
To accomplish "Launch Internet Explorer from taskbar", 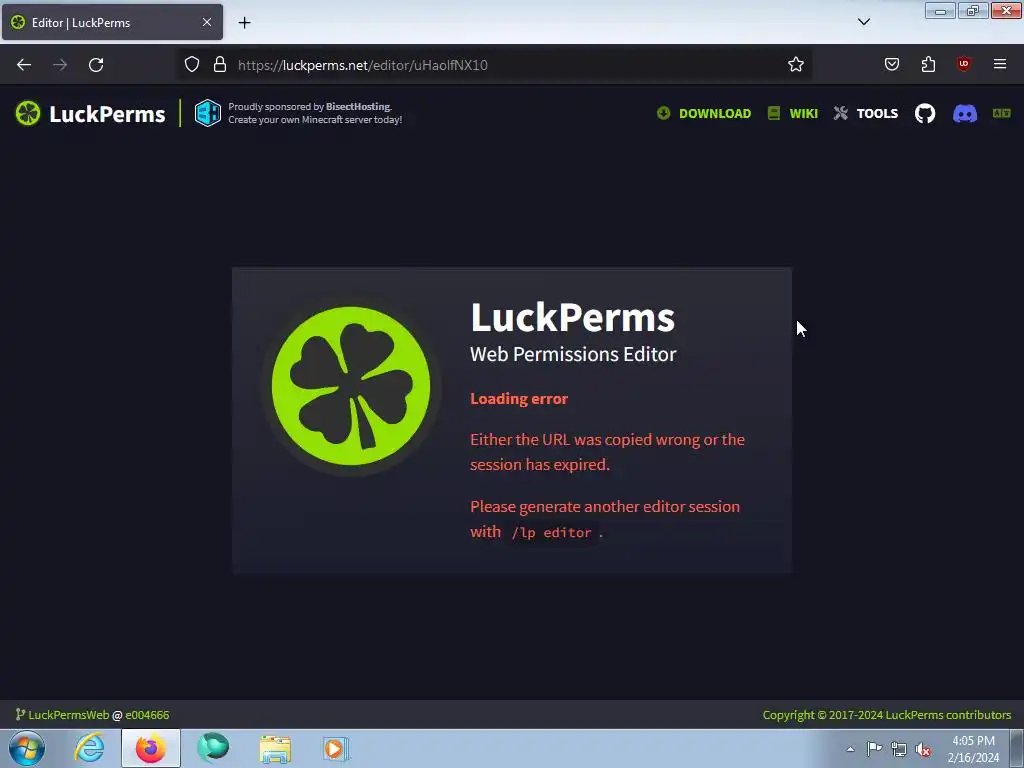I will (89, 748).
